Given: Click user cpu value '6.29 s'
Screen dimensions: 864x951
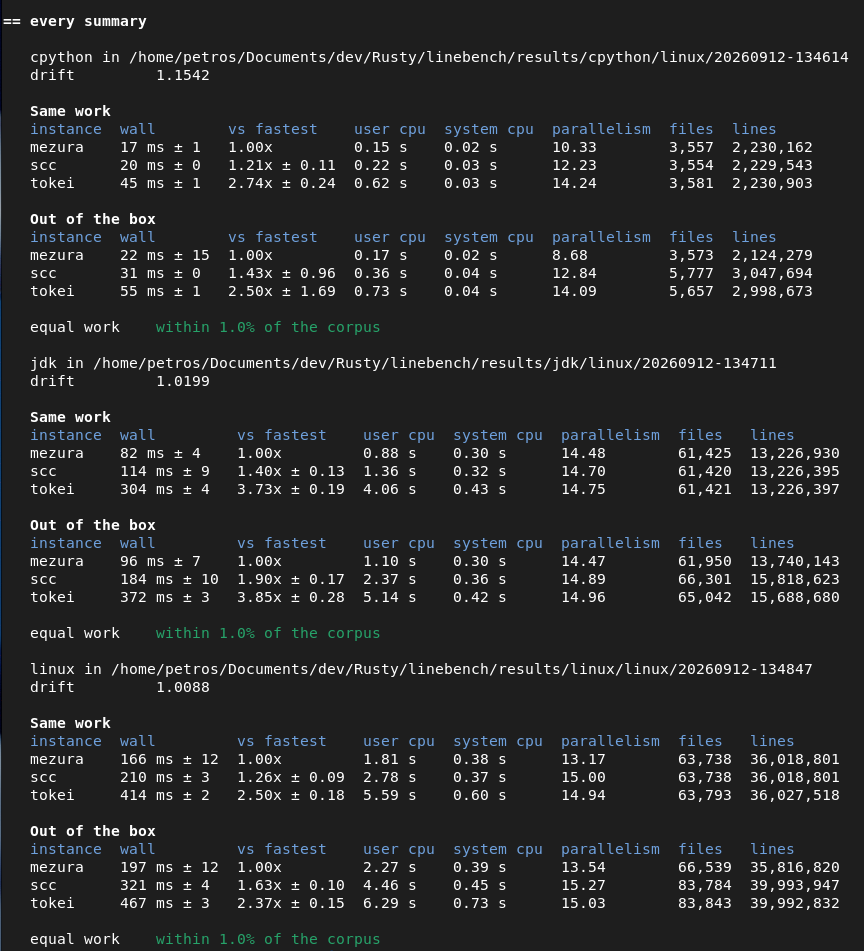Looking at the screenshot, I should click(390, 903).
